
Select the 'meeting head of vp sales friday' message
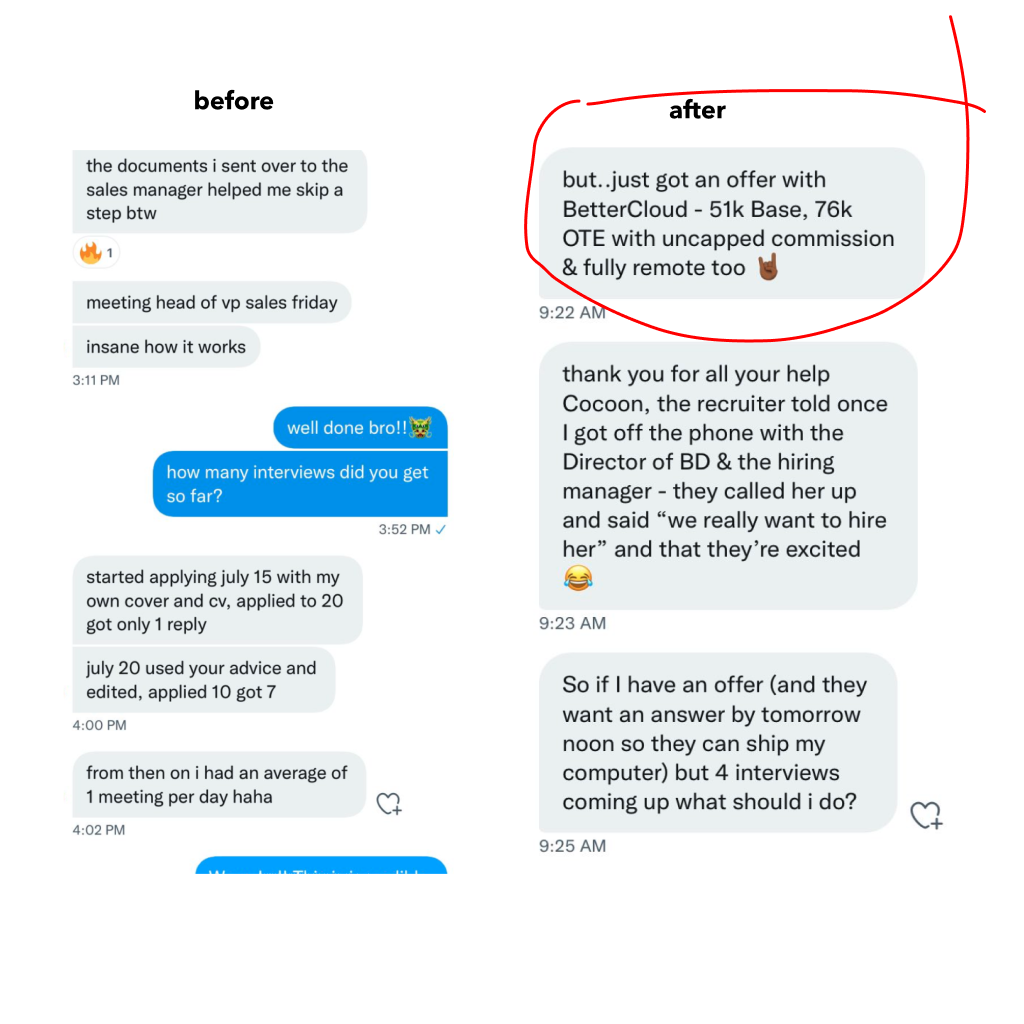point(211,303)
